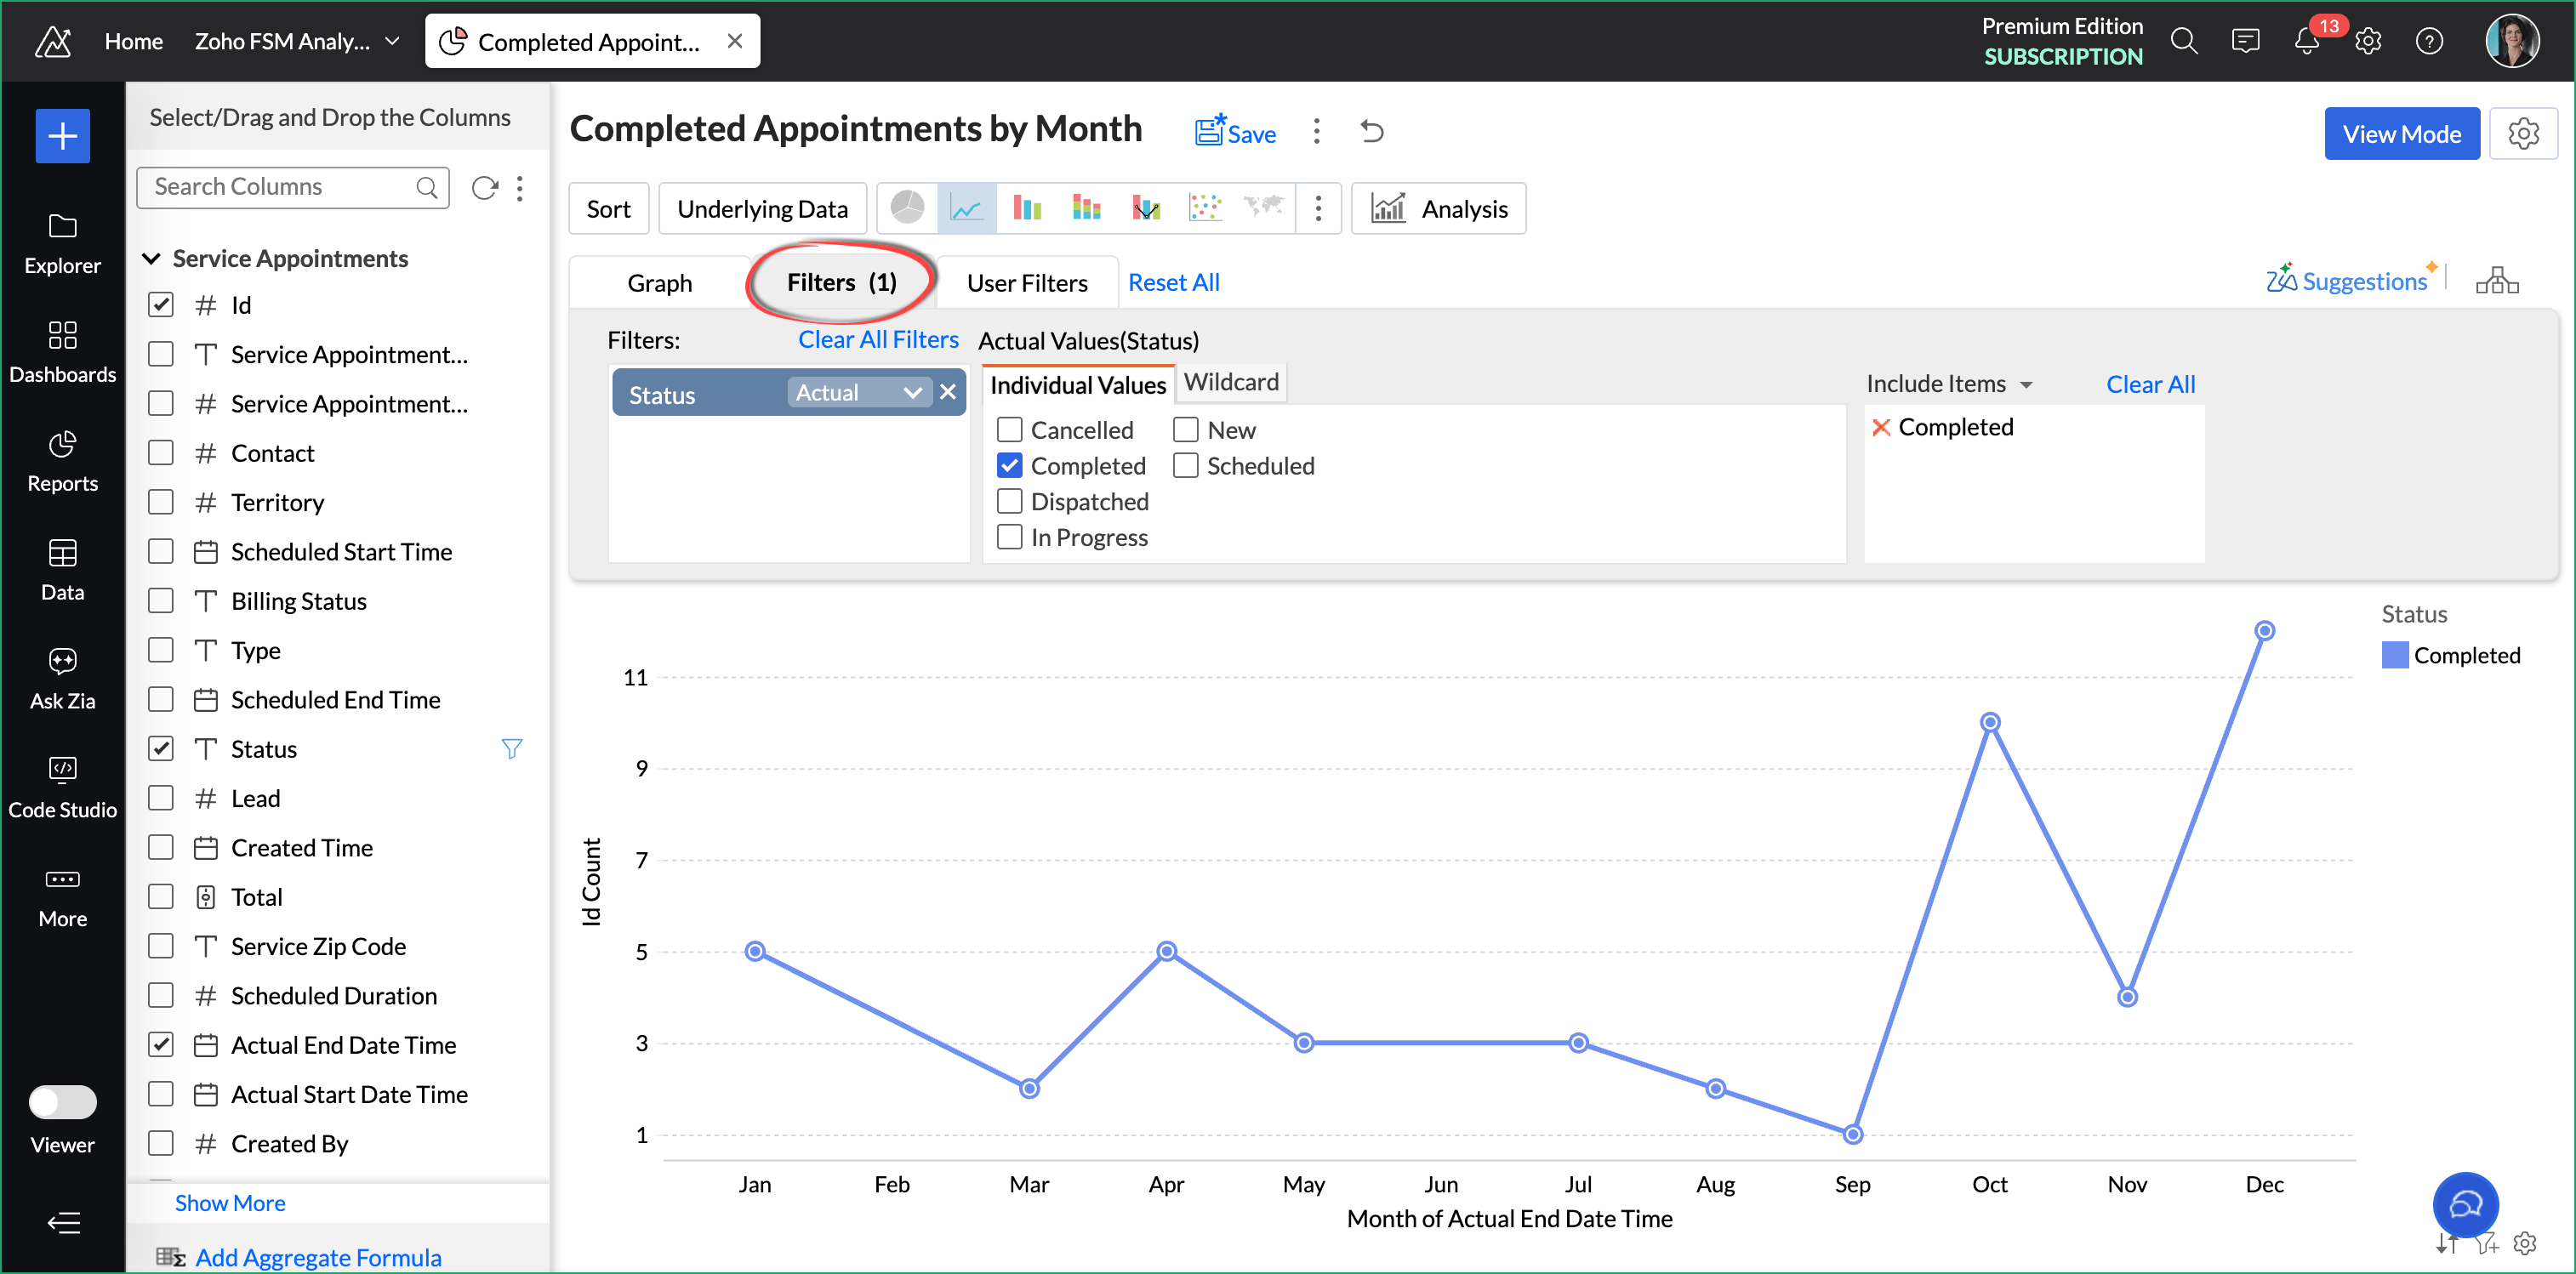Select the pie chart type icon
The height and width of the screenshot is (1274, 2576).
click(907, 208)
